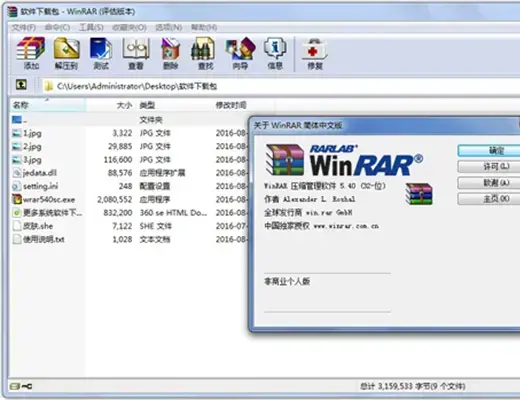Click the Extract To (解压到) toolbar icon
This screenshot has width=520, height=400.
pos(66,48)
